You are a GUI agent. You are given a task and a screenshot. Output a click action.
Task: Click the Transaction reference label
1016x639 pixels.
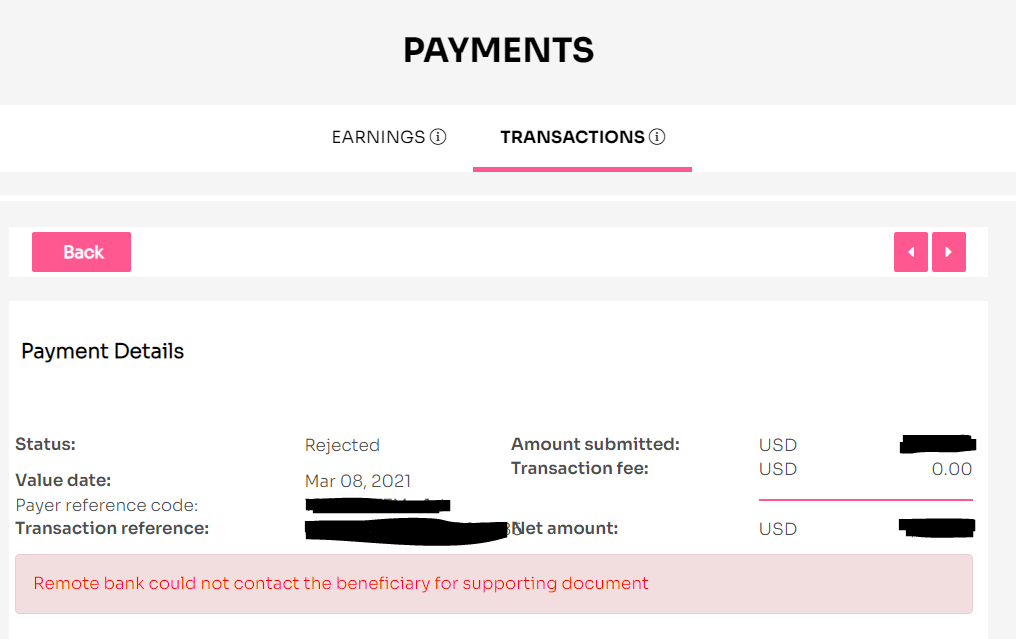pyautogui.click(x=112, y=528)
